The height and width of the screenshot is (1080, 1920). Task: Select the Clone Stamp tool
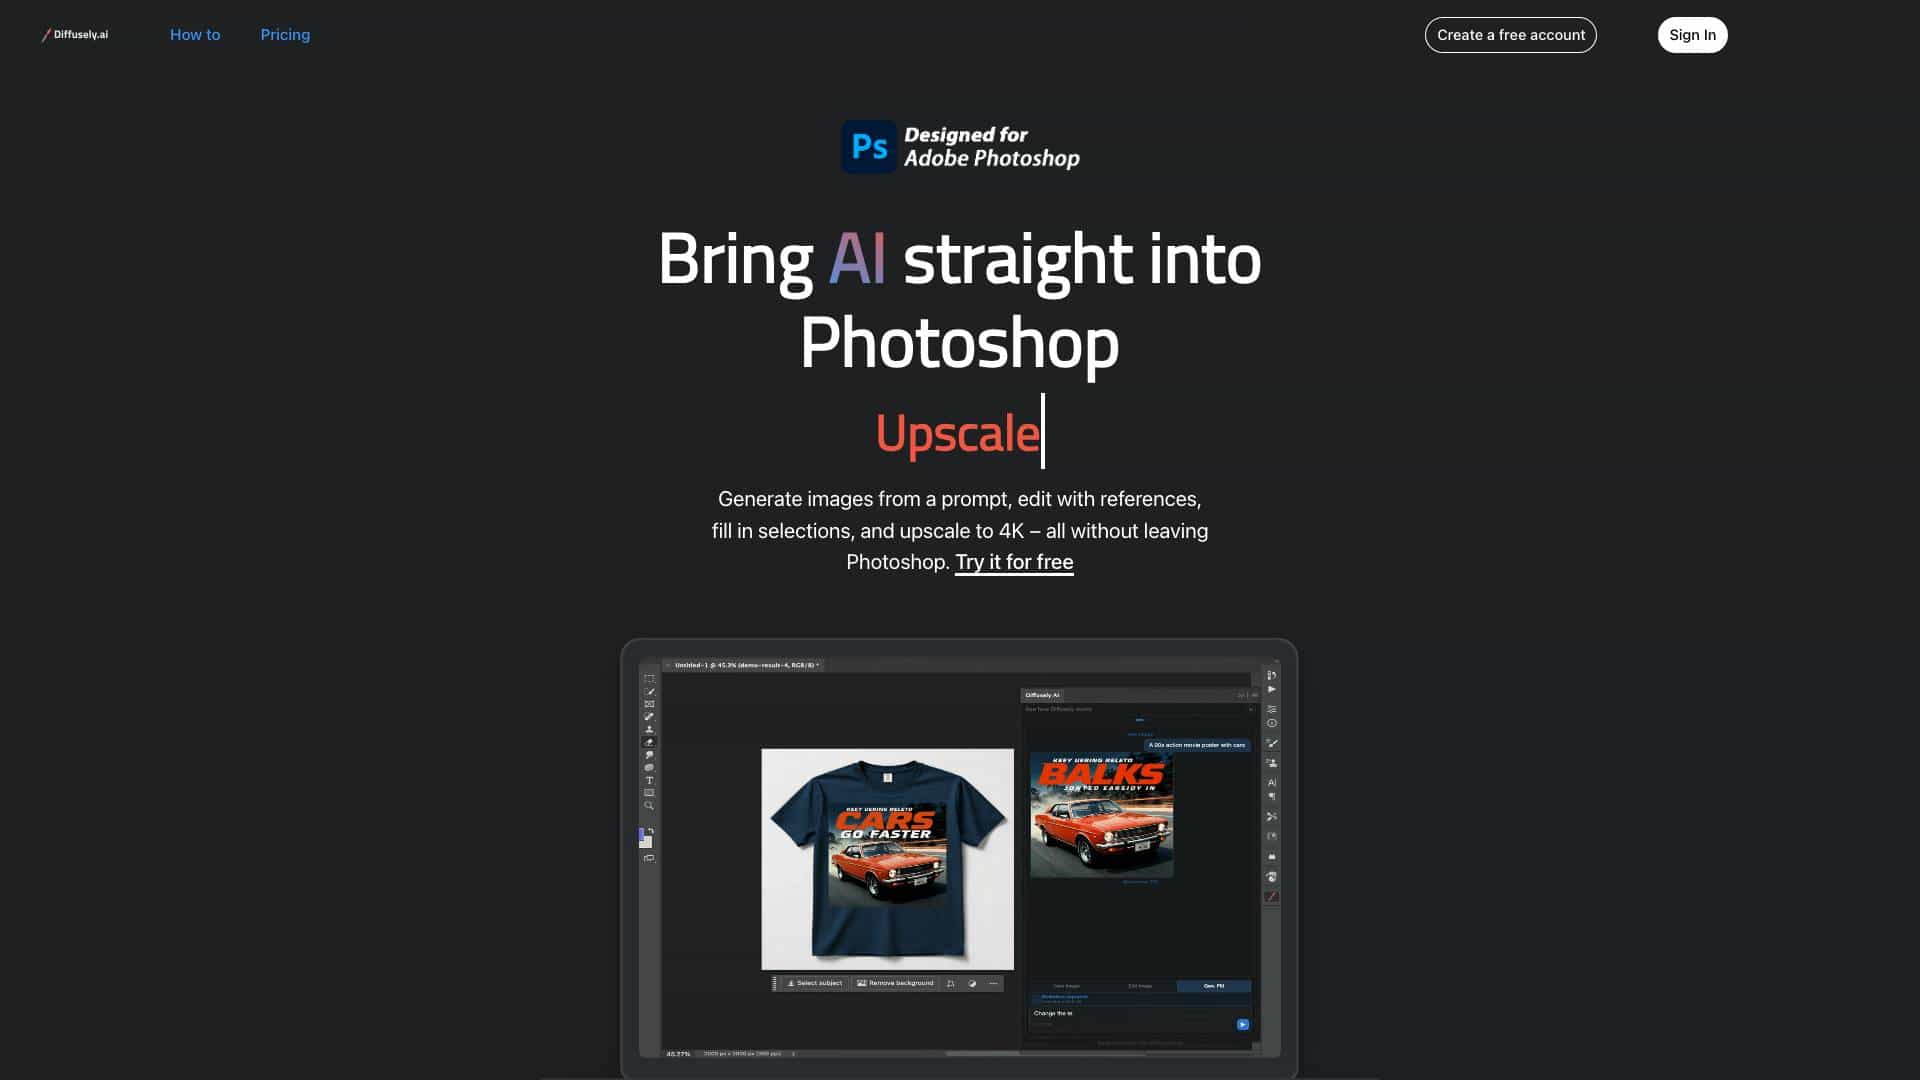[x=649, y=730]
